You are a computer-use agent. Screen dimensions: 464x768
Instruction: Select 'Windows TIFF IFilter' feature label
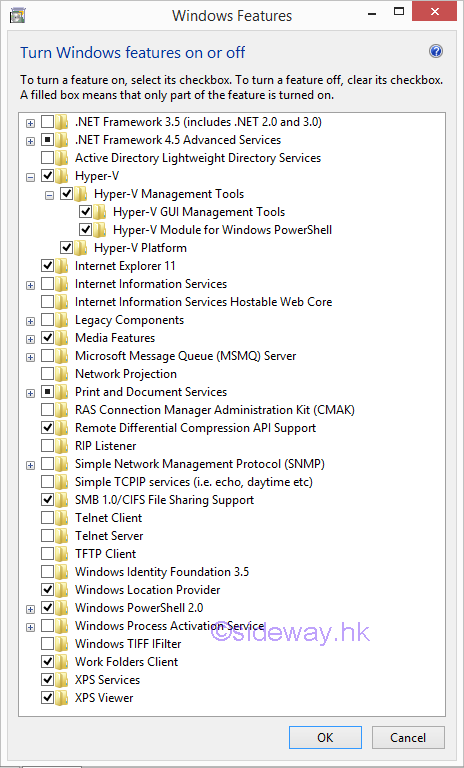tap(128, 644)
